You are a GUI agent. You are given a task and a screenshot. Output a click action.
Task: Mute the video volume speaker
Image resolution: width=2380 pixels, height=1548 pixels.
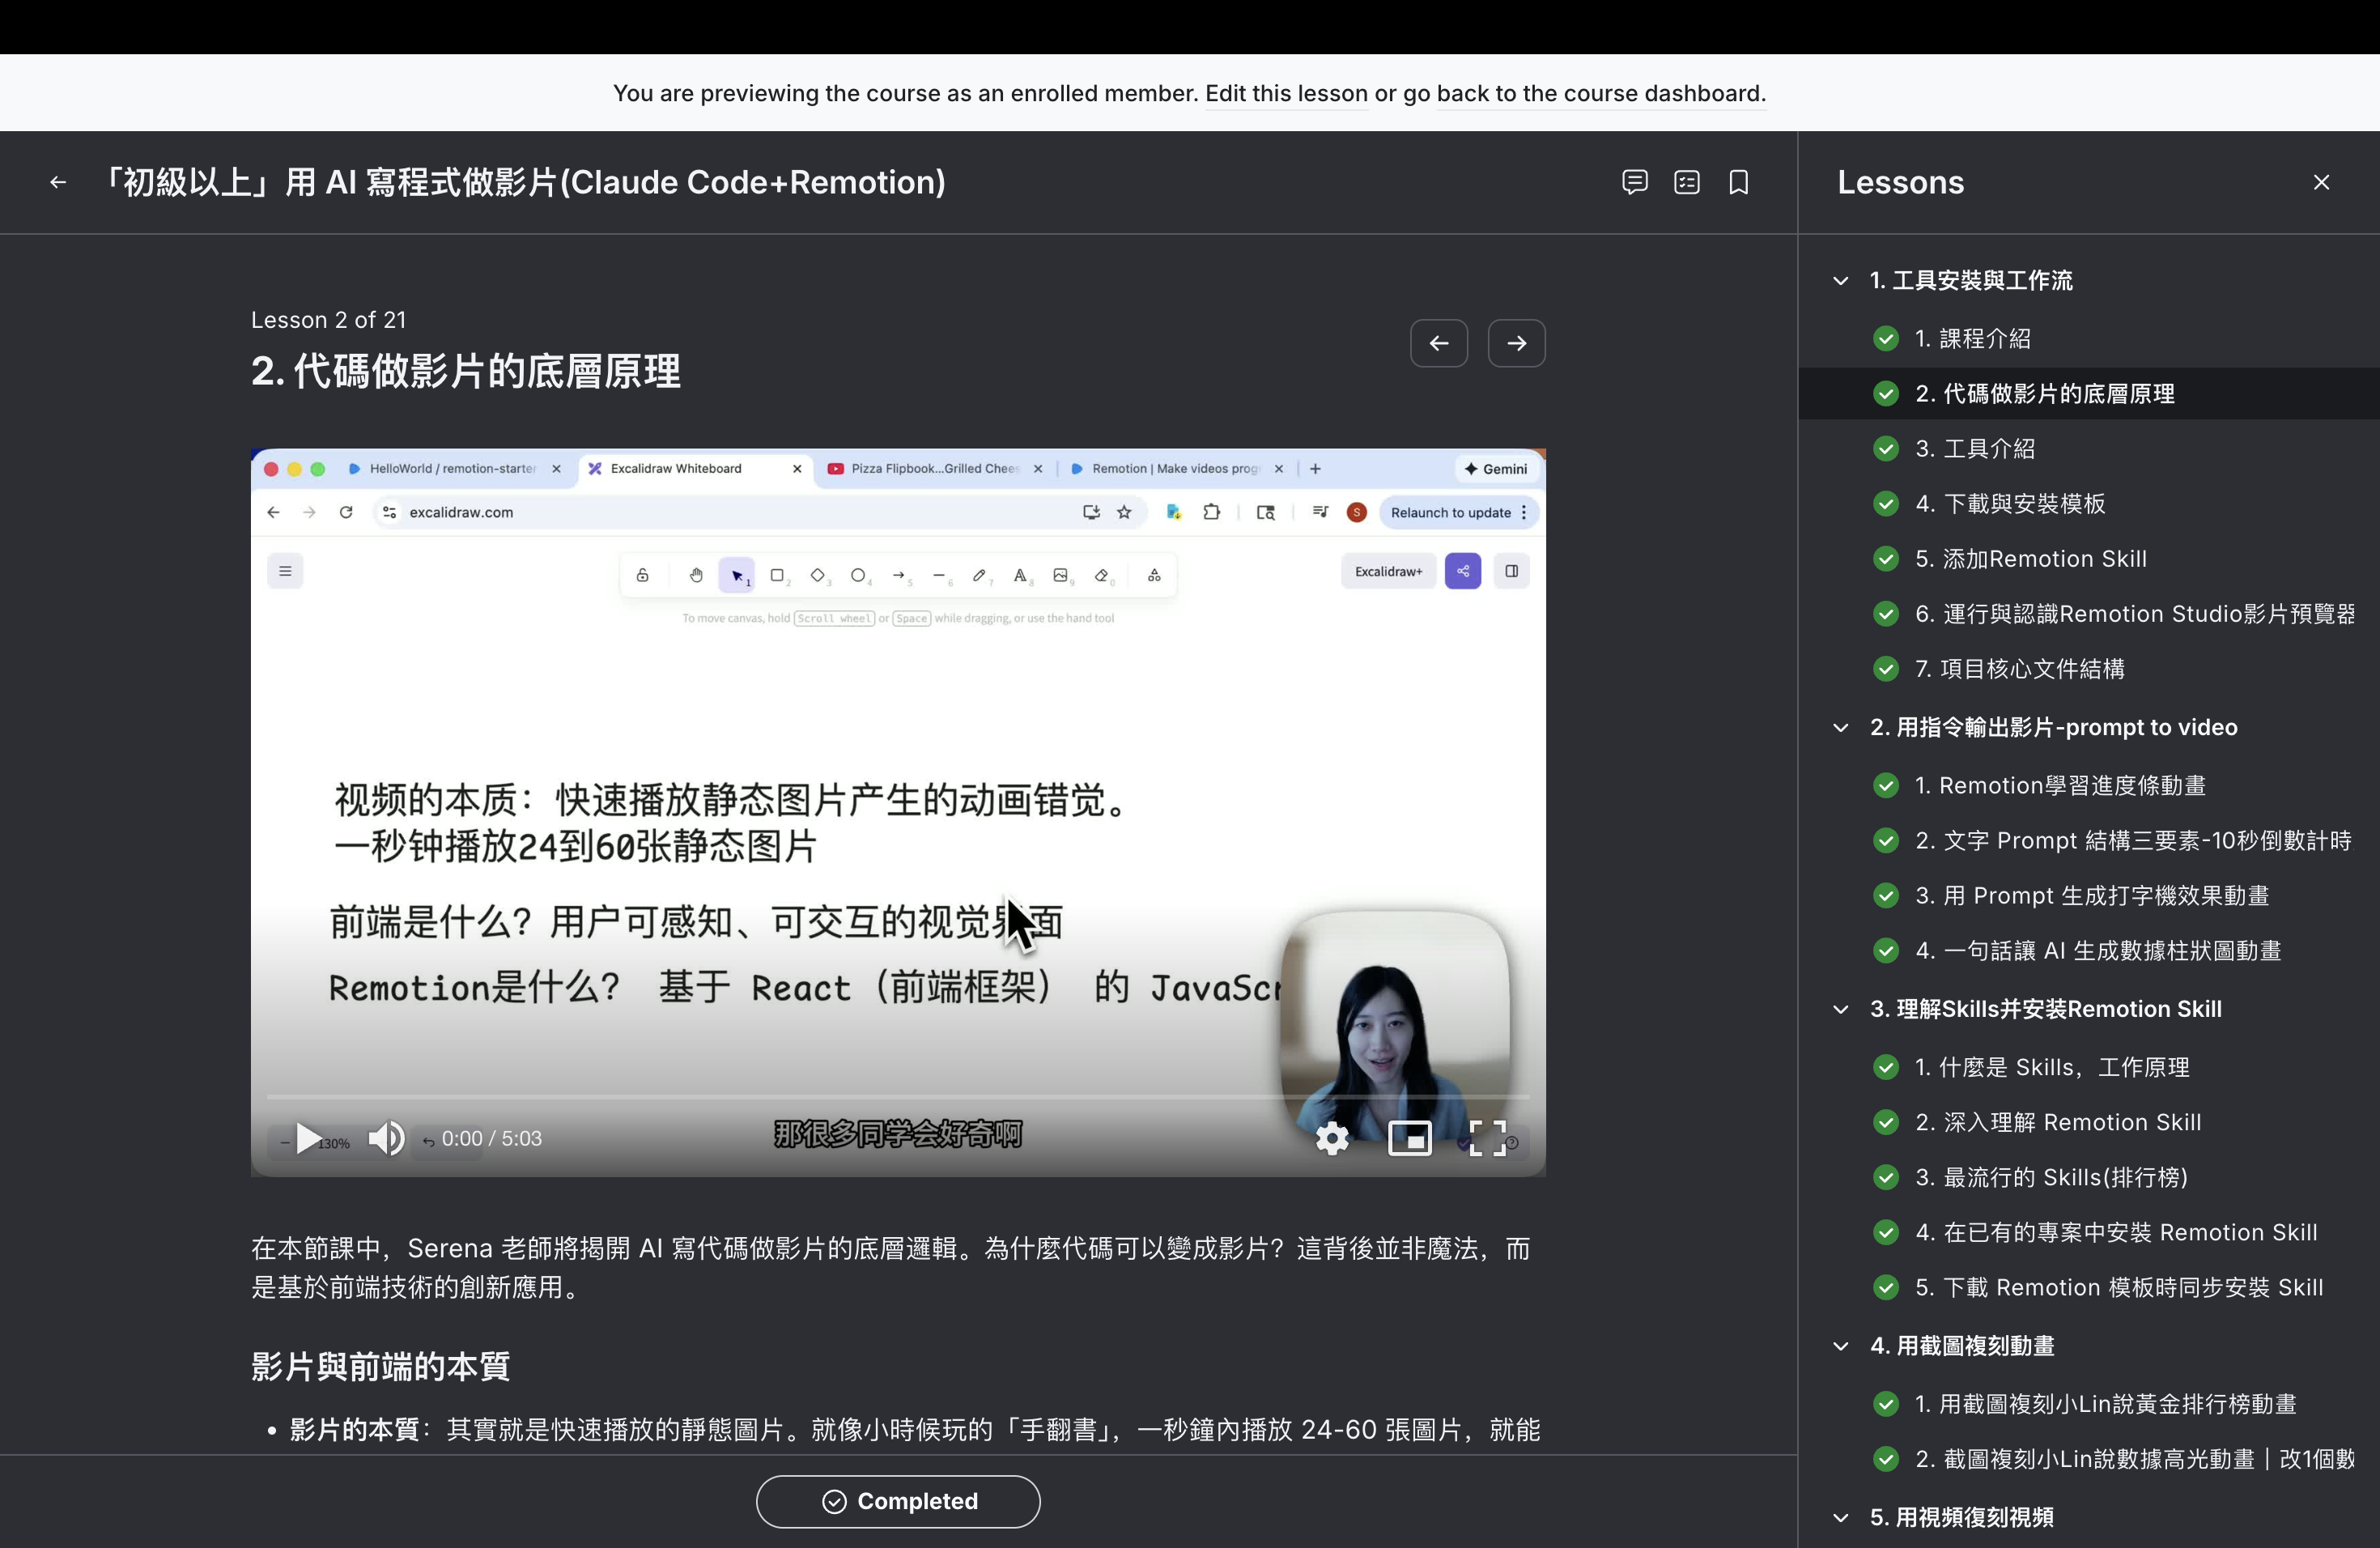coord(386,1138)
